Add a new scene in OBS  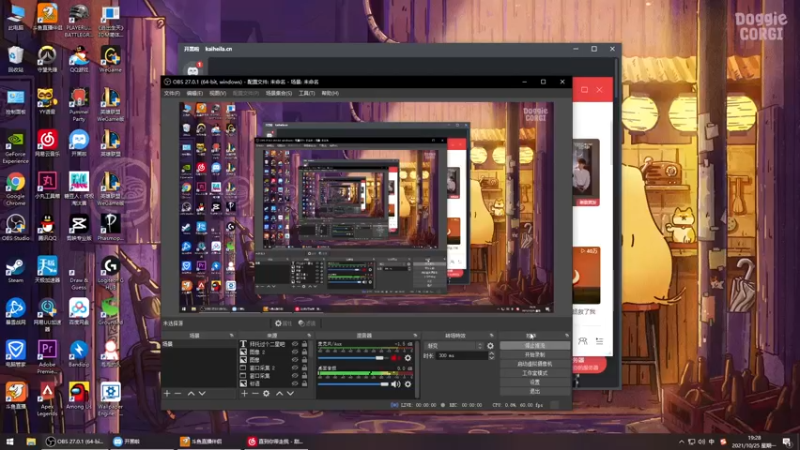tap(167, 393)
